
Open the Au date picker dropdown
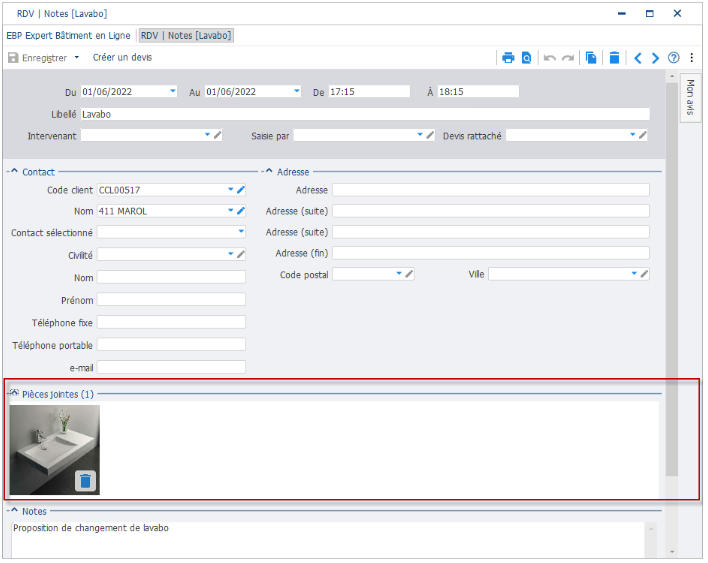pos(297,91)
